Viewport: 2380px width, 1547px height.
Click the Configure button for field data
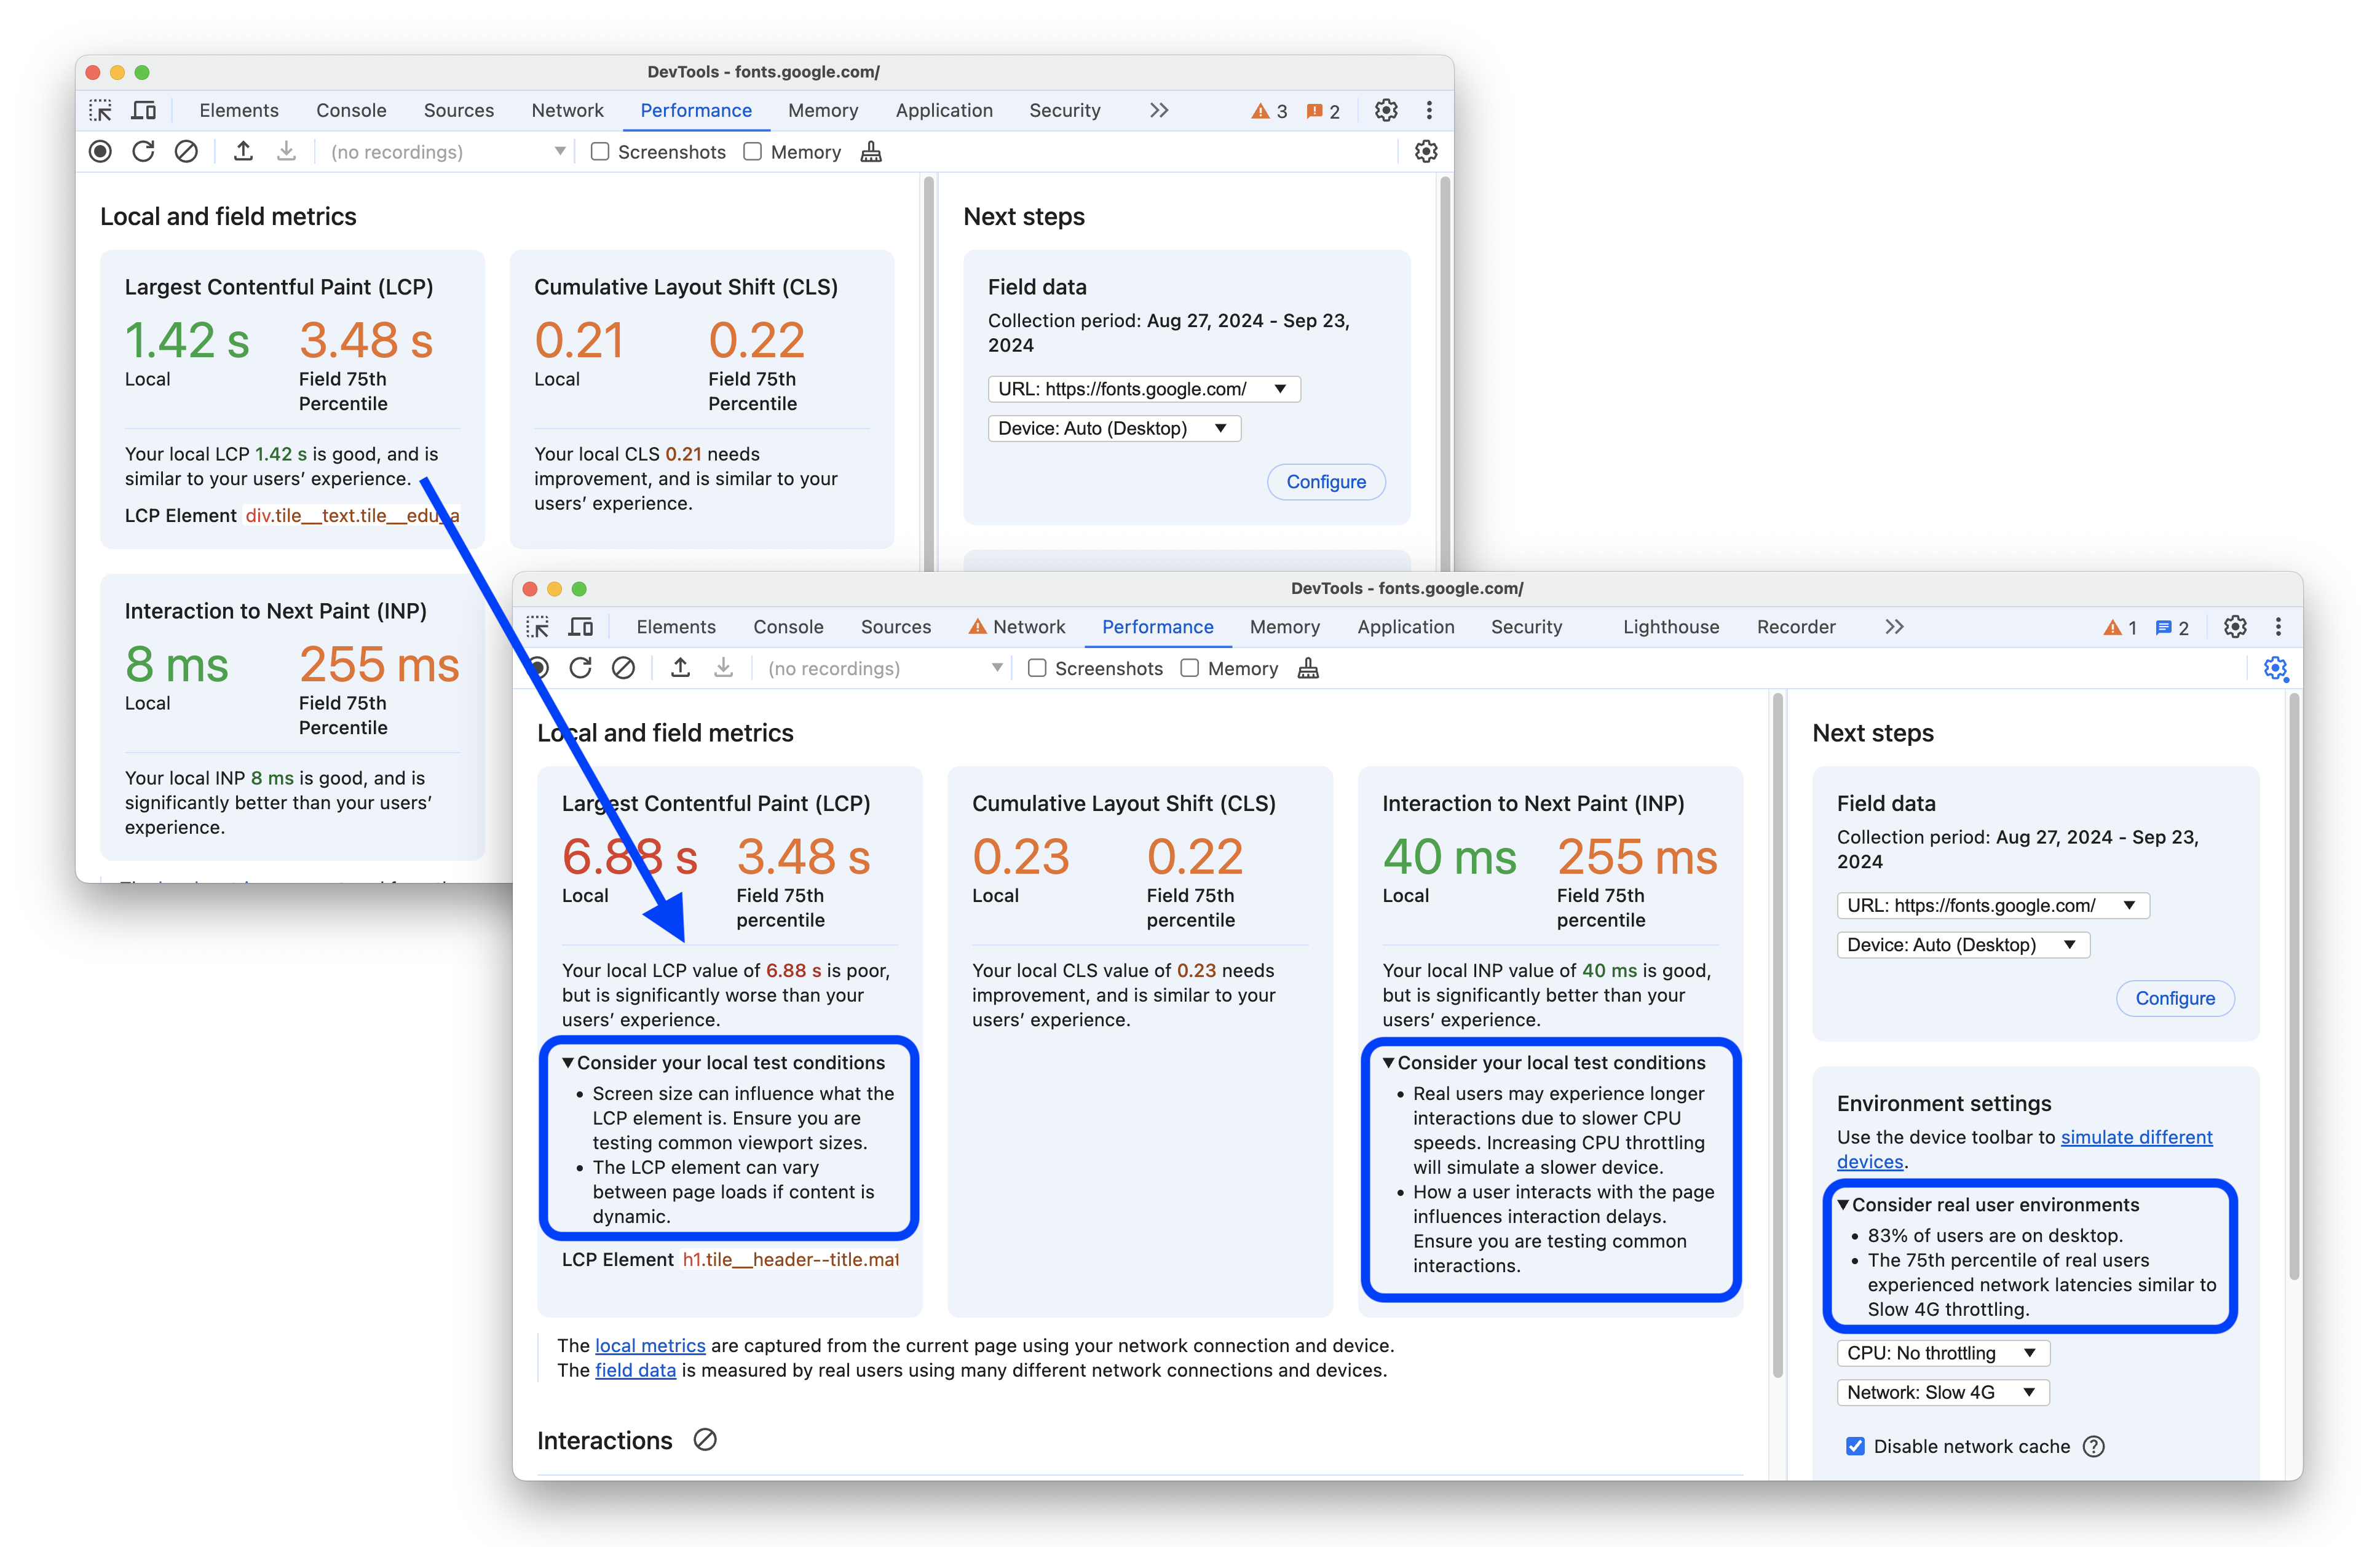pos(2175,997)
